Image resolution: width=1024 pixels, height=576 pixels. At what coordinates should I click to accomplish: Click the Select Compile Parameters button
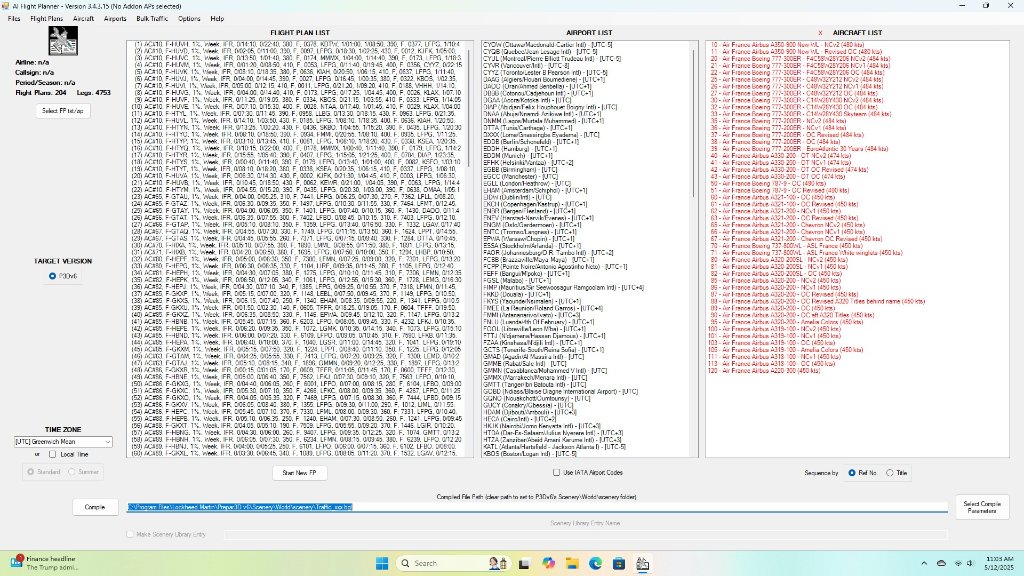[x=981, y=507]
